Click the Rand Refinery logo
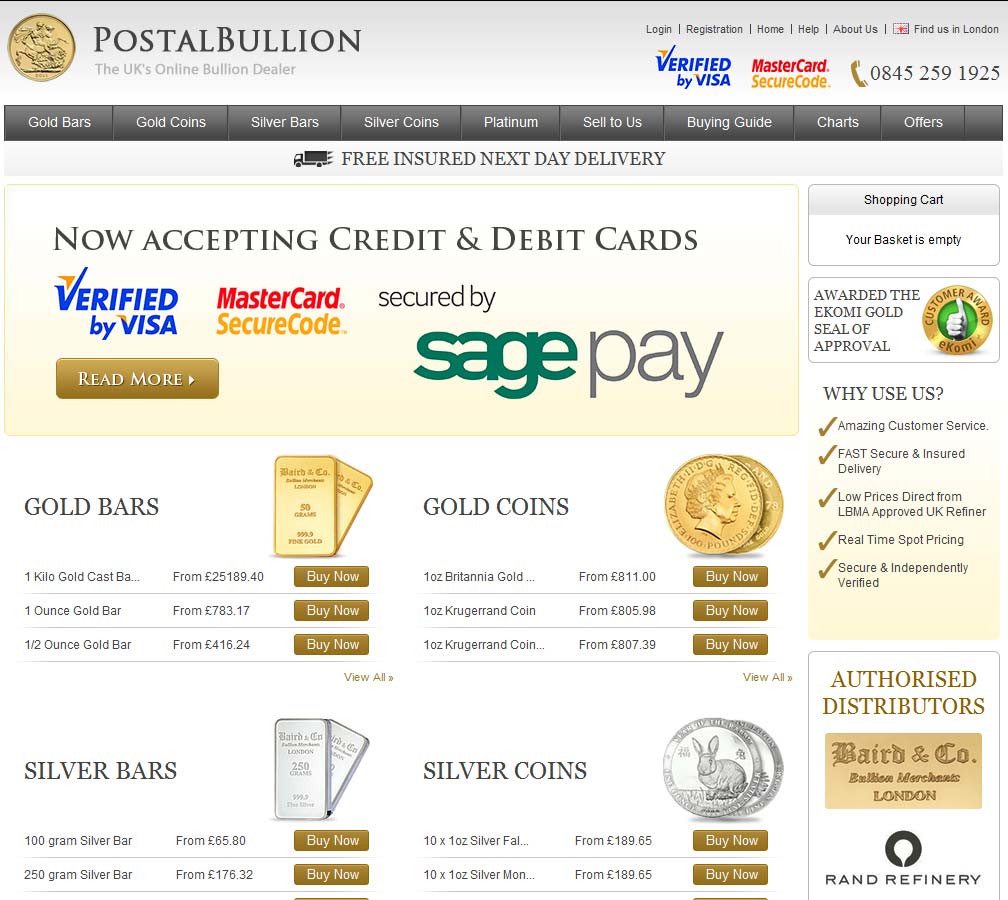The image size is (1008, 900). [903, 858]
